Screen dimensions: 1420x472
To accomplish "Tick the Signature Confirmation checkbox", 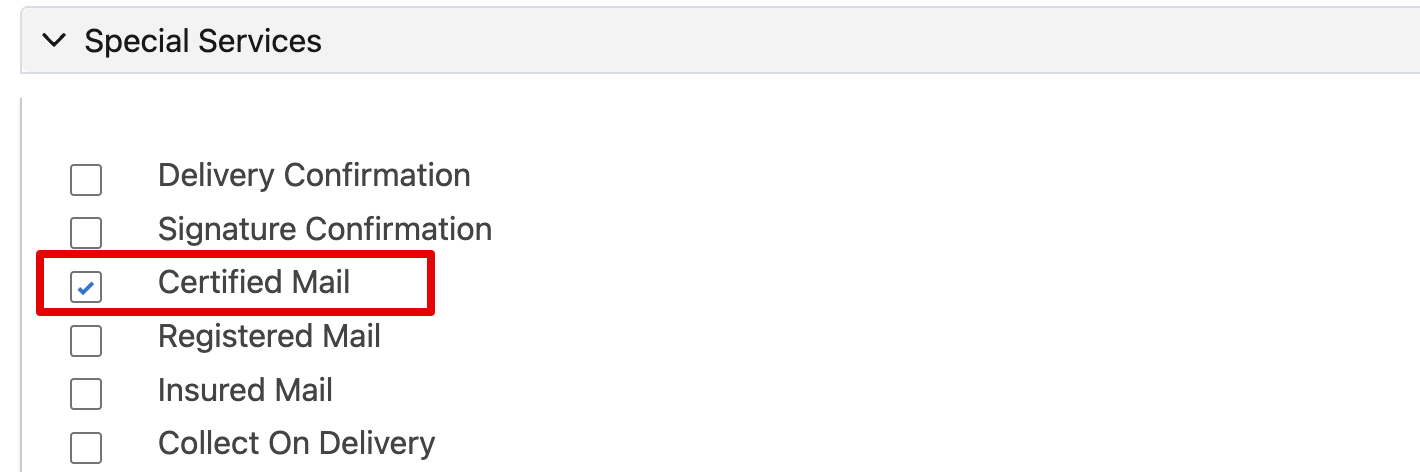I will coord(86,233).
